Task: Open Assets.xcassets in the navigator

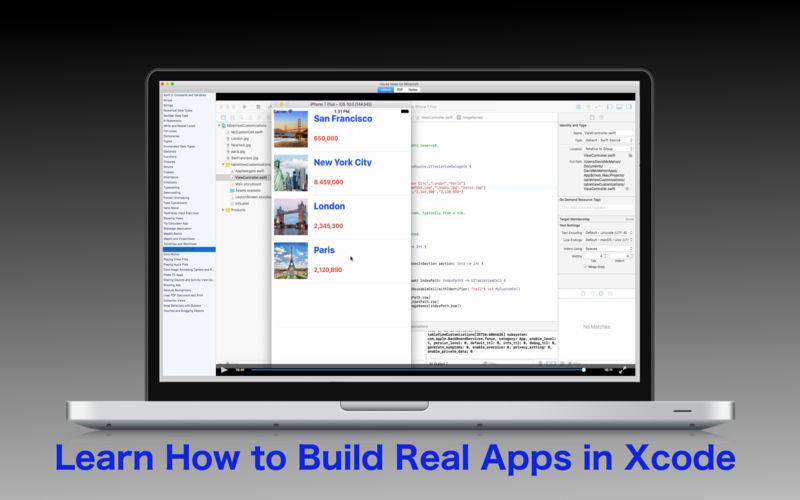Action: [x=246, y=190]
